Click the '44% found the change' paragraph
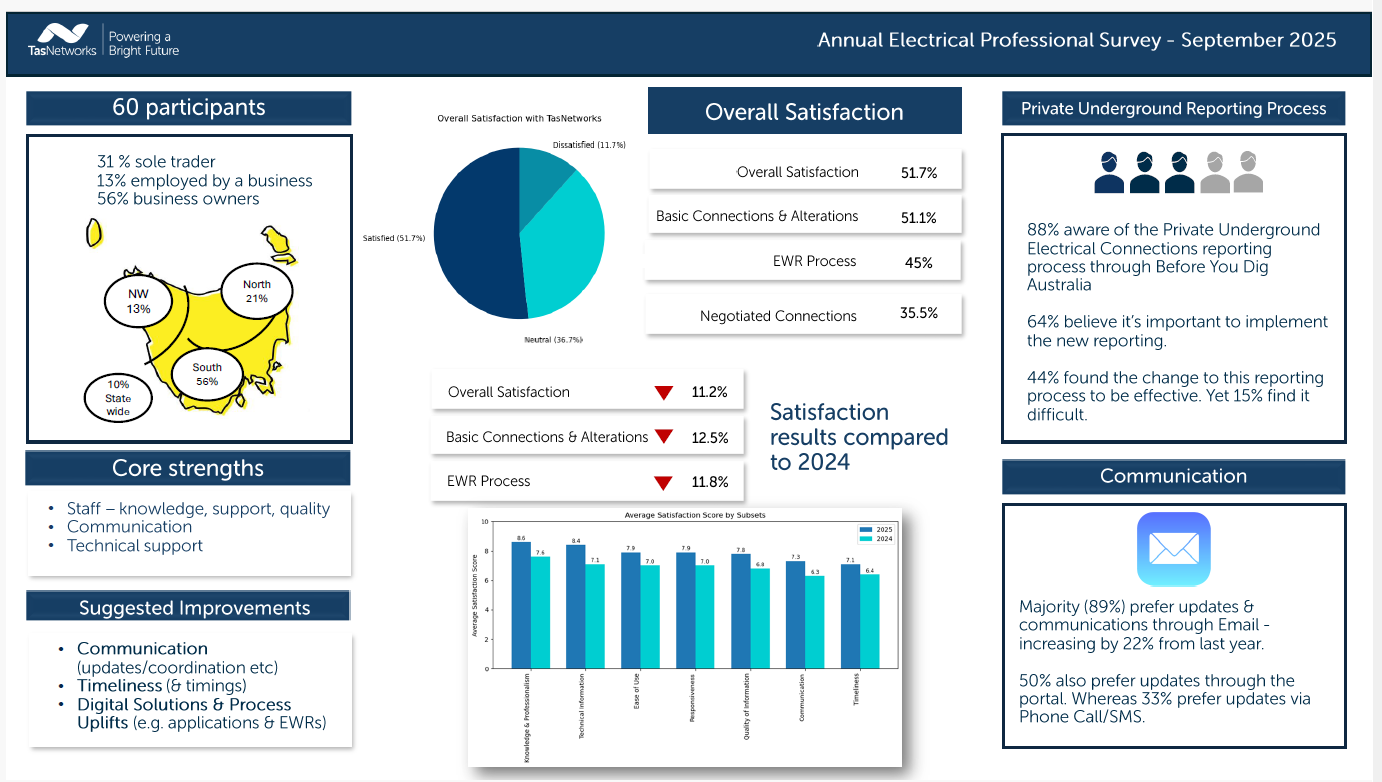 coord(1175,396)
